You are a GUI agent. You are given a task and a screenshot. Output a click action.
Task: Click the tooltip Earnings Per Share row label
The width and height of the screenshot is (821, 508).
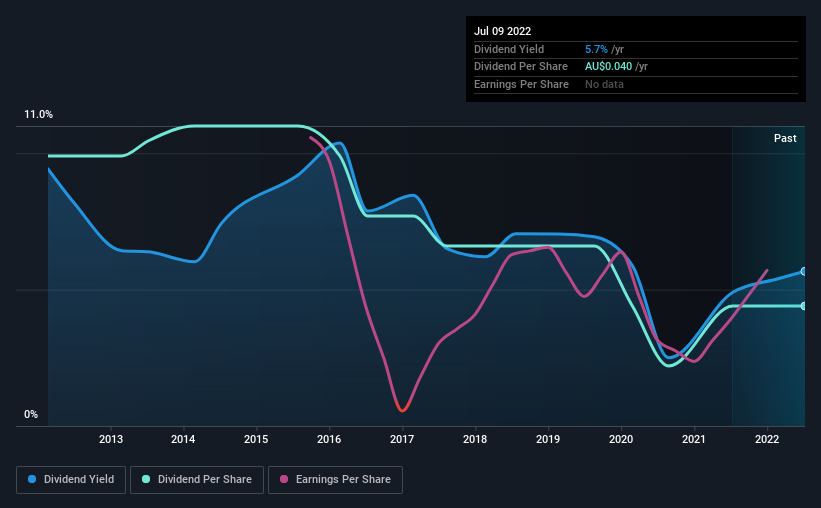(521, 84)
